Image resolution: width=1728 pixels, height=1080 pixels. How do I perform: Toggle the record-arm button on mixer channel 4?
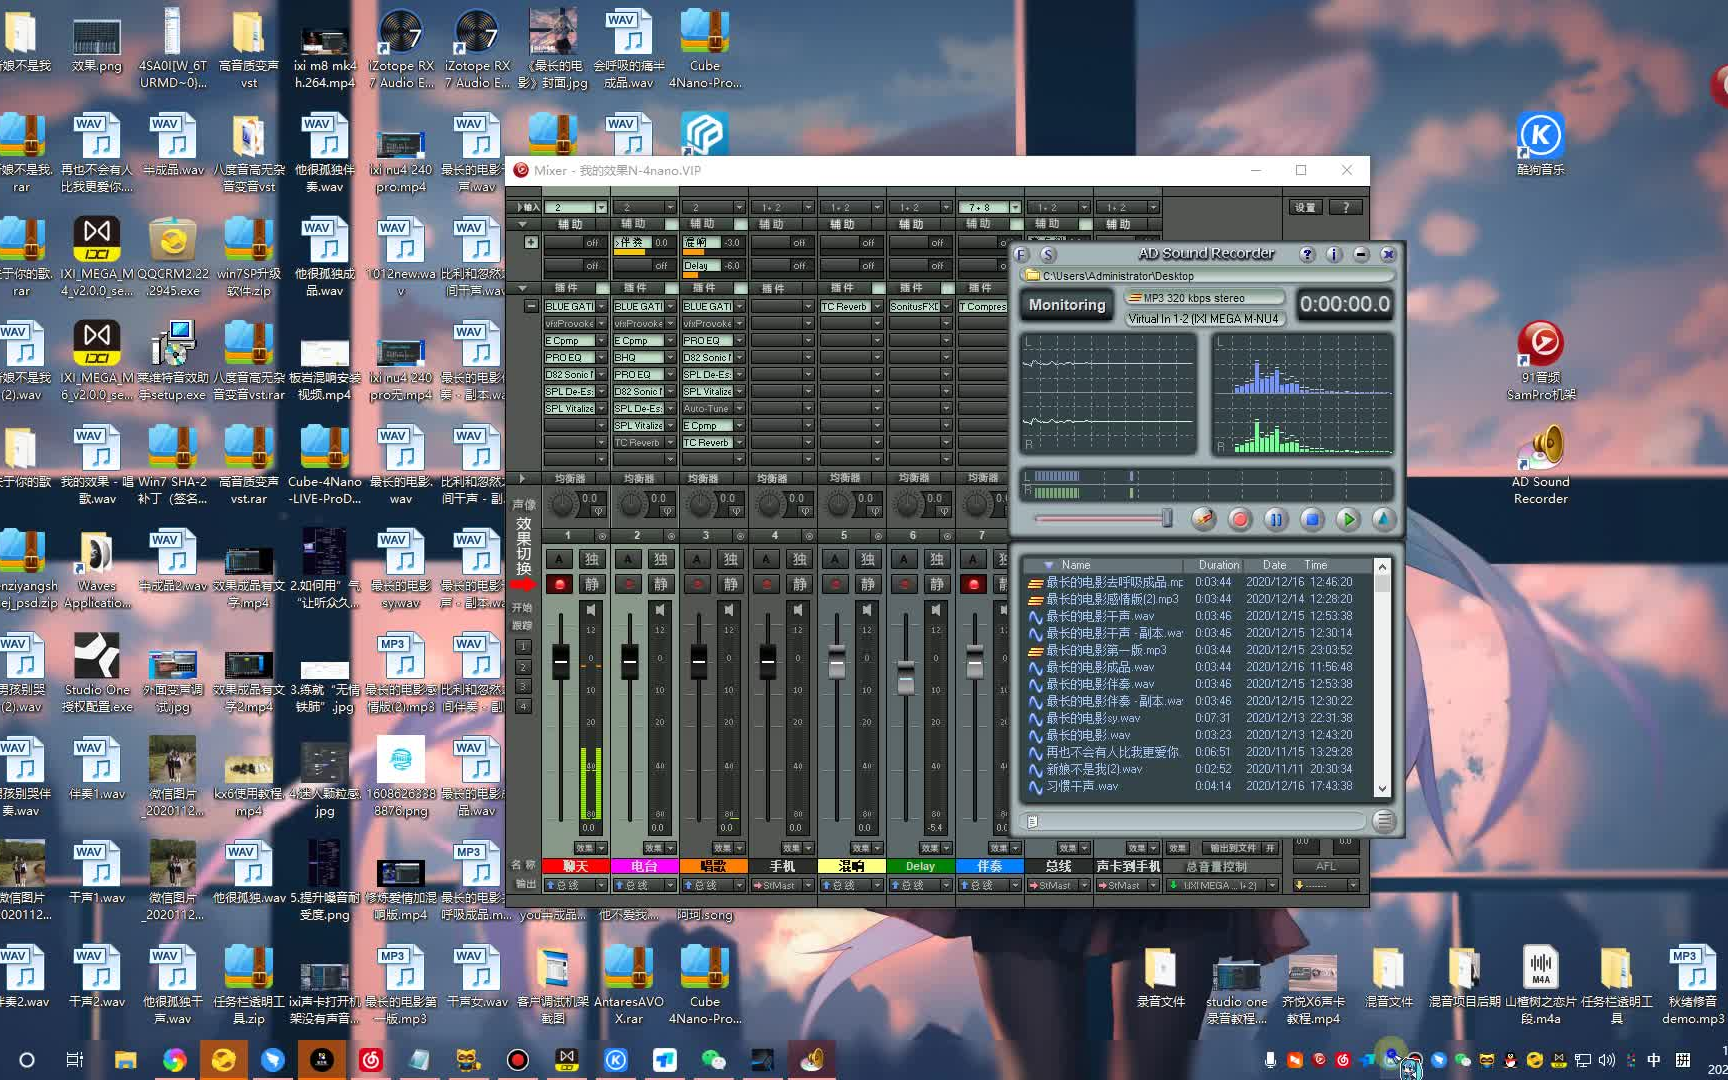[766, 584]
